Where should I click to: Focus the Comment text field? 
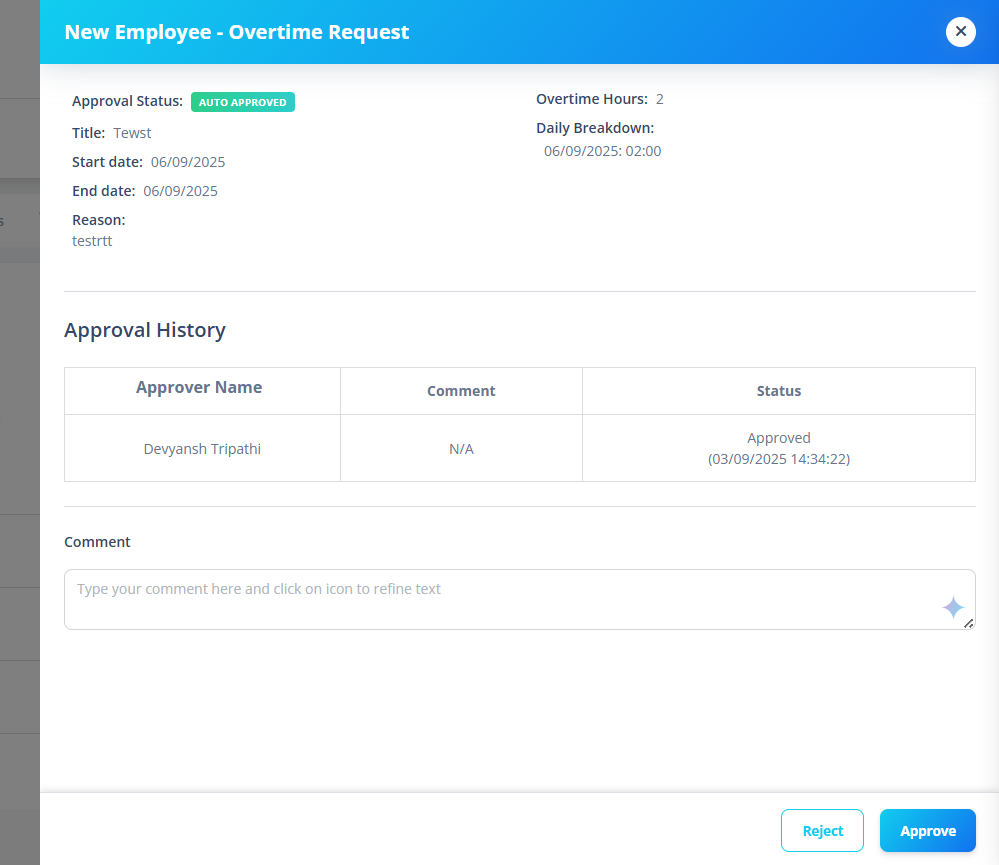point(519,599)
